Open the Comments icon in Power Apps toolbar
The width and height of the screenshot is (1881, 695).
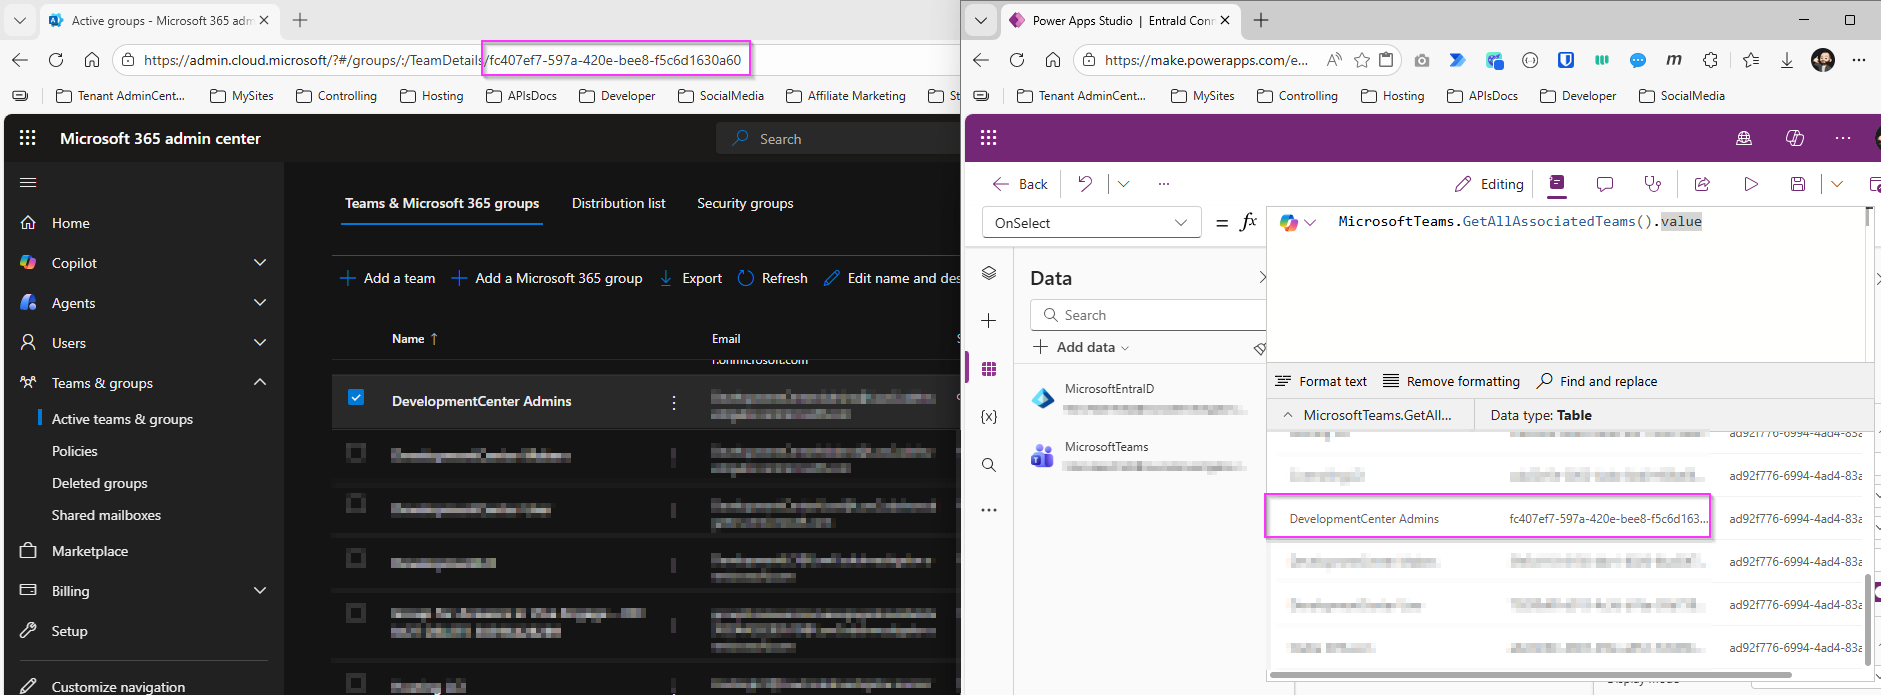pos(1605,184)
